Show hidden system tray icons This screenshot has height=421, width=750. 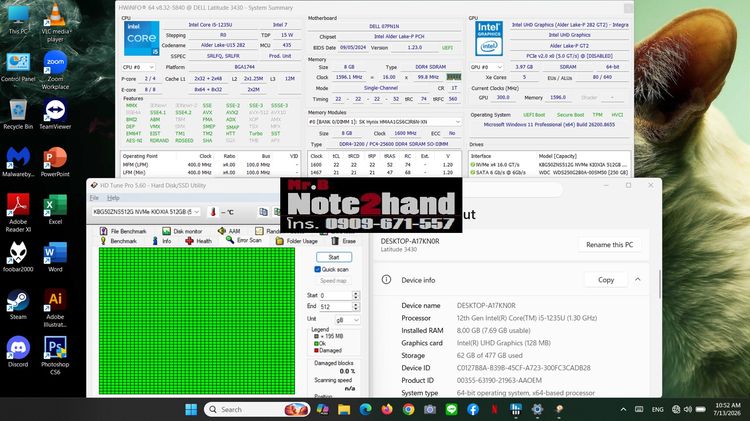click(x=623, y=410)
